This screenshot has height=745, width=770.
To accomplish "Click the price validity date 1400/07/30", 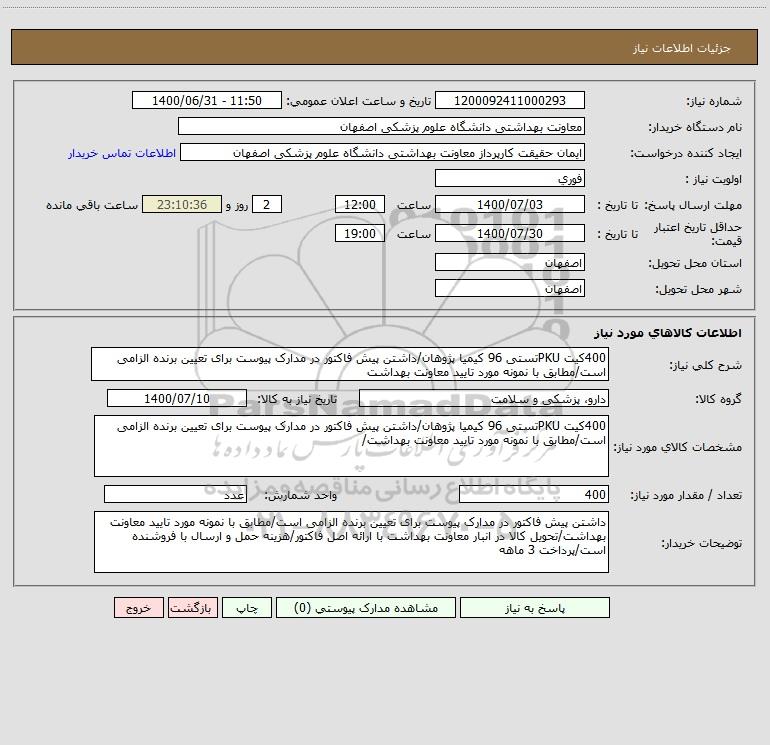I will click(510, 233).
